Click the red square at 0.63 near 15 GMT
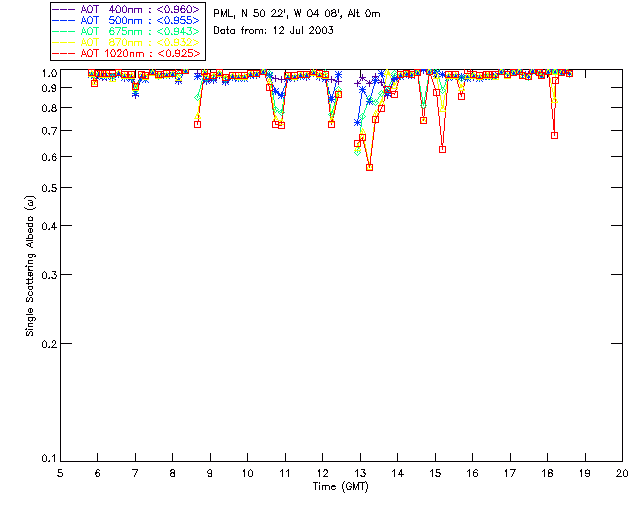Image resolution: width=640 pixels, height=512 pixels. click(442, 149)
